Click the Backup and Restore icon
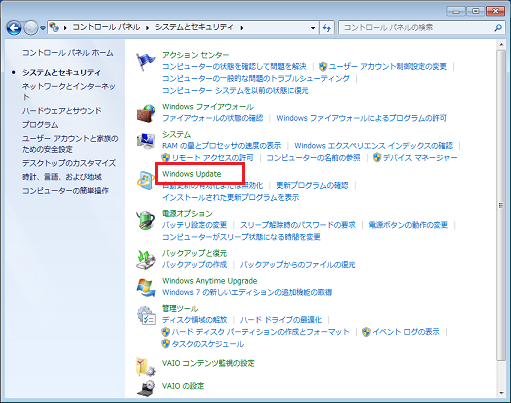The image size is (511, 403). coord(146,260)
